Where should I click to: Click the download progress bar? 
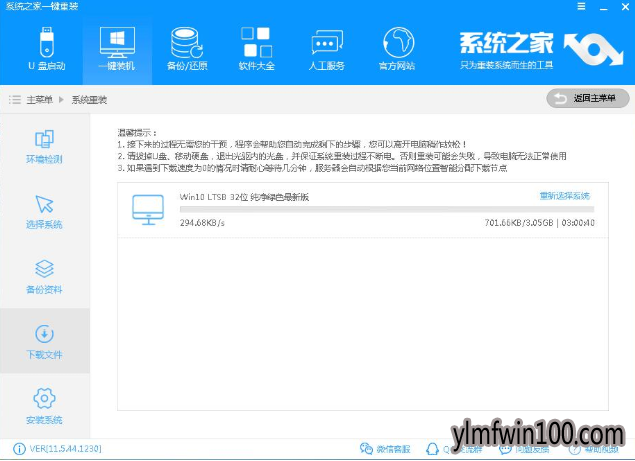(387, 209)
